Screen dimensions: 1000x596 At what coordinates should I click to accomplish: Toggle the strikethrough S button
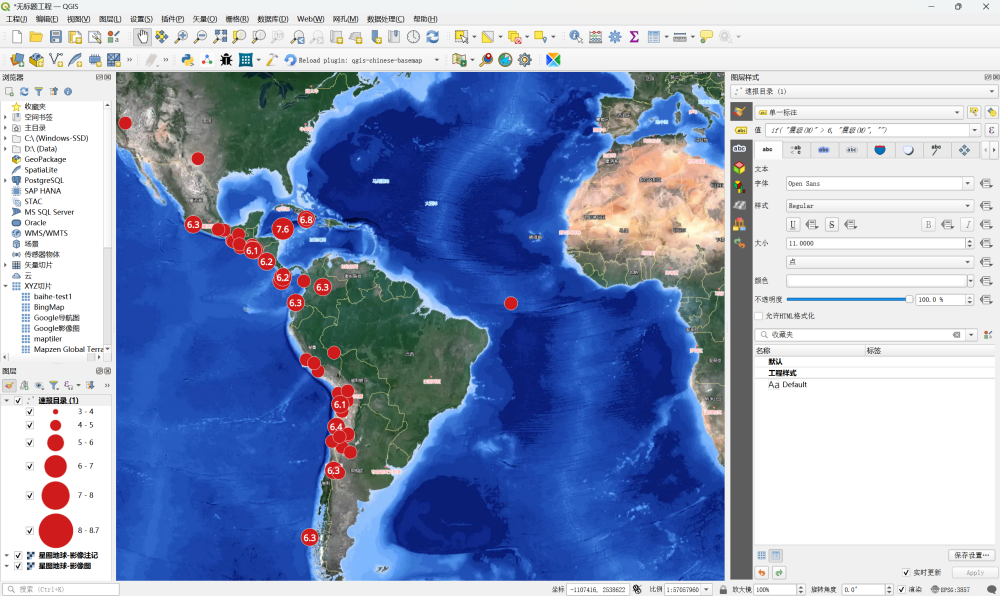coord(832,224)
